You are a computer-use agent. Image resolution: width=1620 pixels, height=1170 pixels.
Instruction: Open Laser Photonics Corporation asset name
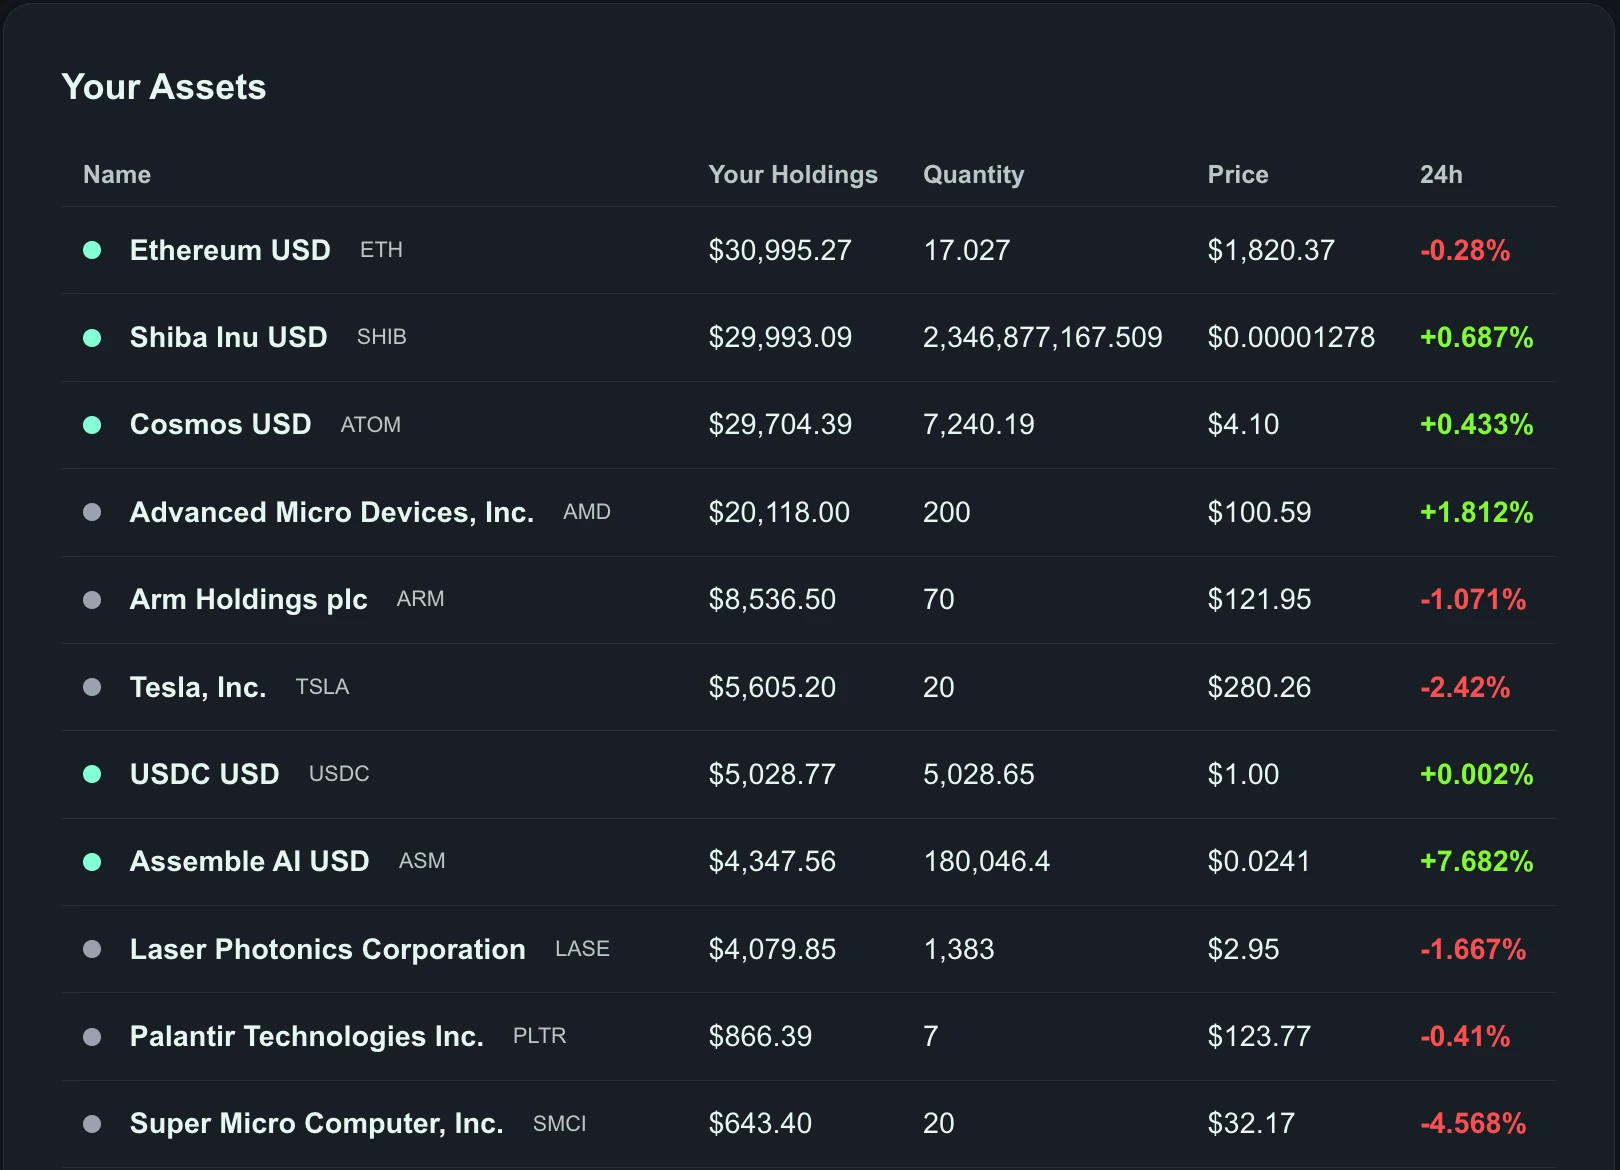click(x=328, y=949)
